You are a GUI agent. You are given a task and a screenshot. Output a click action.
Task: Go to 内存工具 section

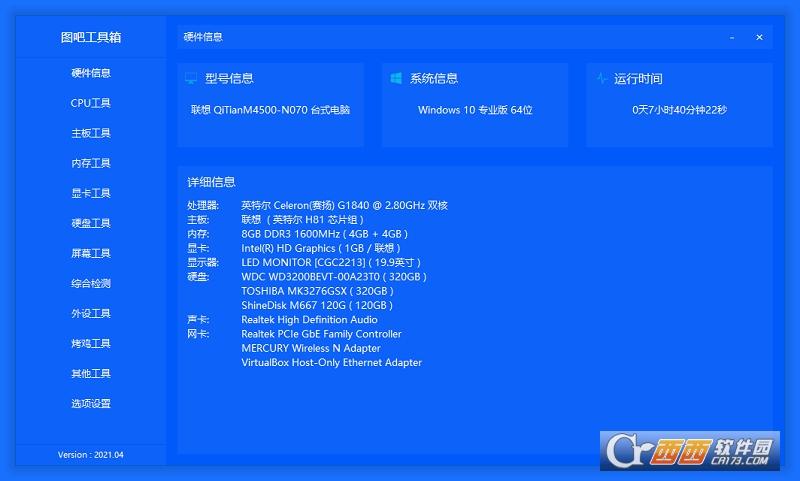click(x=91, y=163)
